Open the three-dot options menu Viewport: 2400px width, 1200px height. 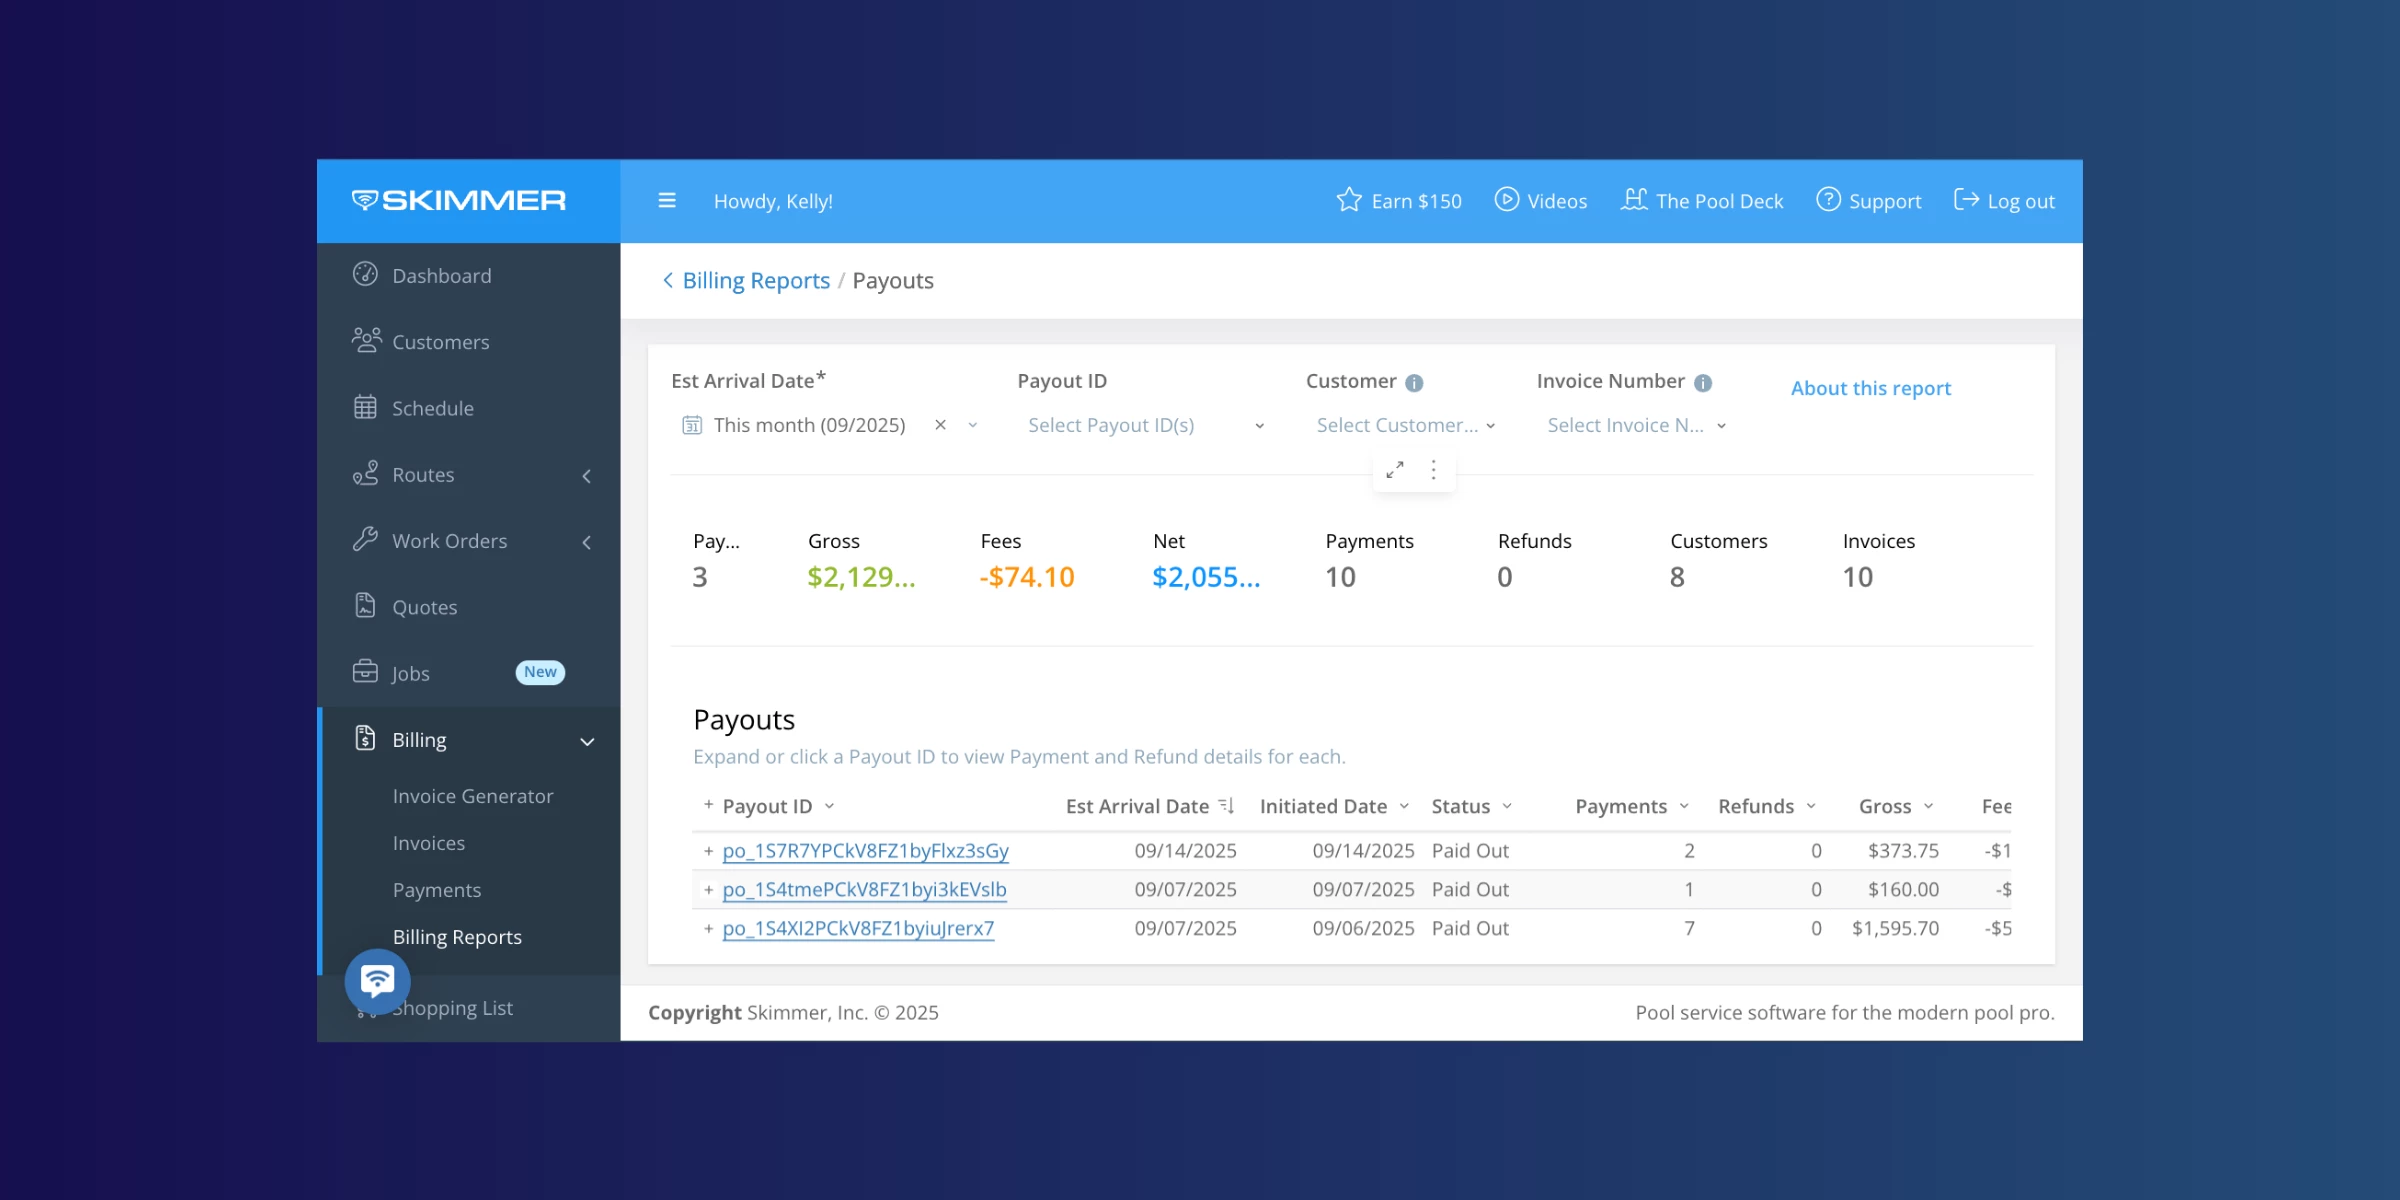tap(1434, 470)
